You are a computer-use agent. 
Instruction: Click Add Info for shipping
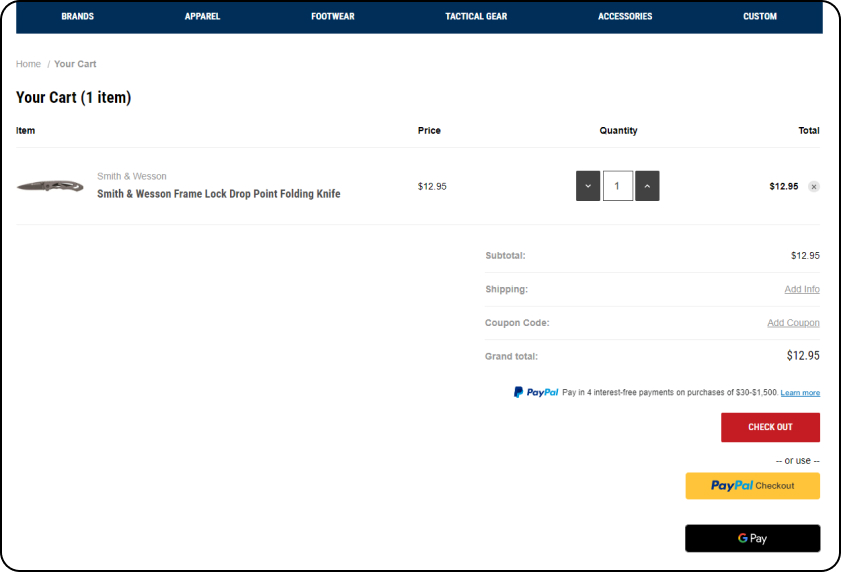[x=802, y=289]
